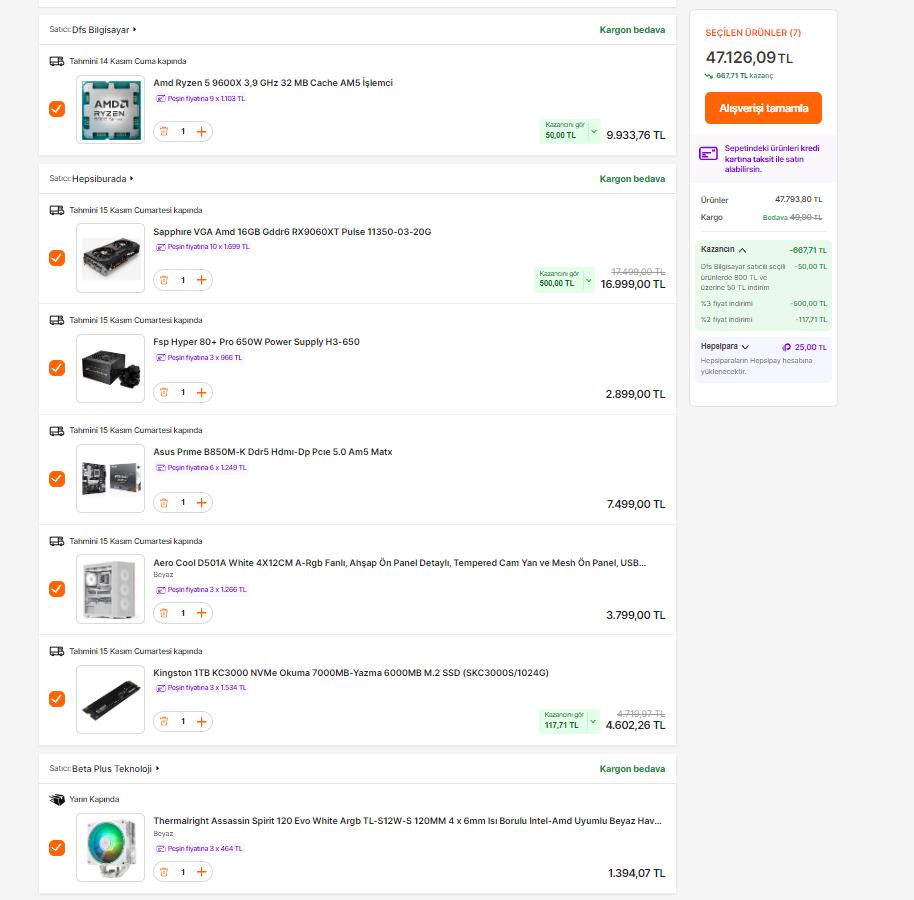The image size is (914, 900).
Task: Click delivery truck icon for 14 Kasım Cuma
Action: (x=57, y=61)
